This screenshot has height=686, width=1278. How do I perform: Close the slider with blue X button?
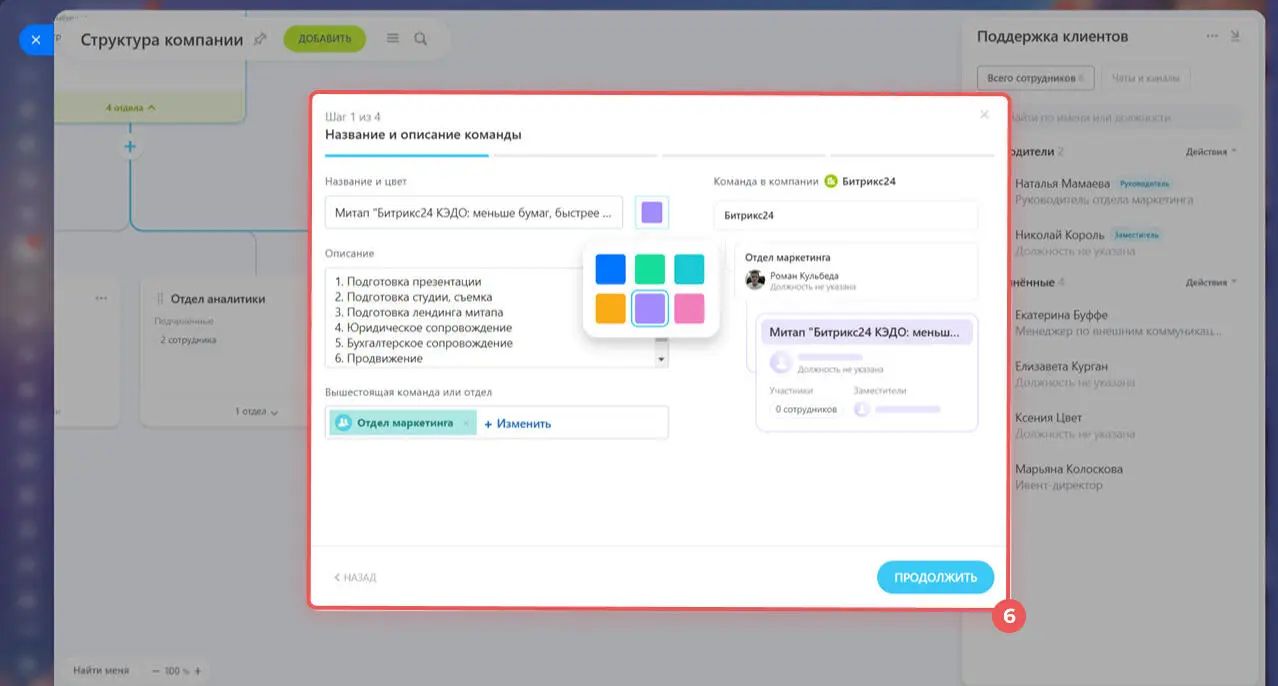tap(36, 40)
